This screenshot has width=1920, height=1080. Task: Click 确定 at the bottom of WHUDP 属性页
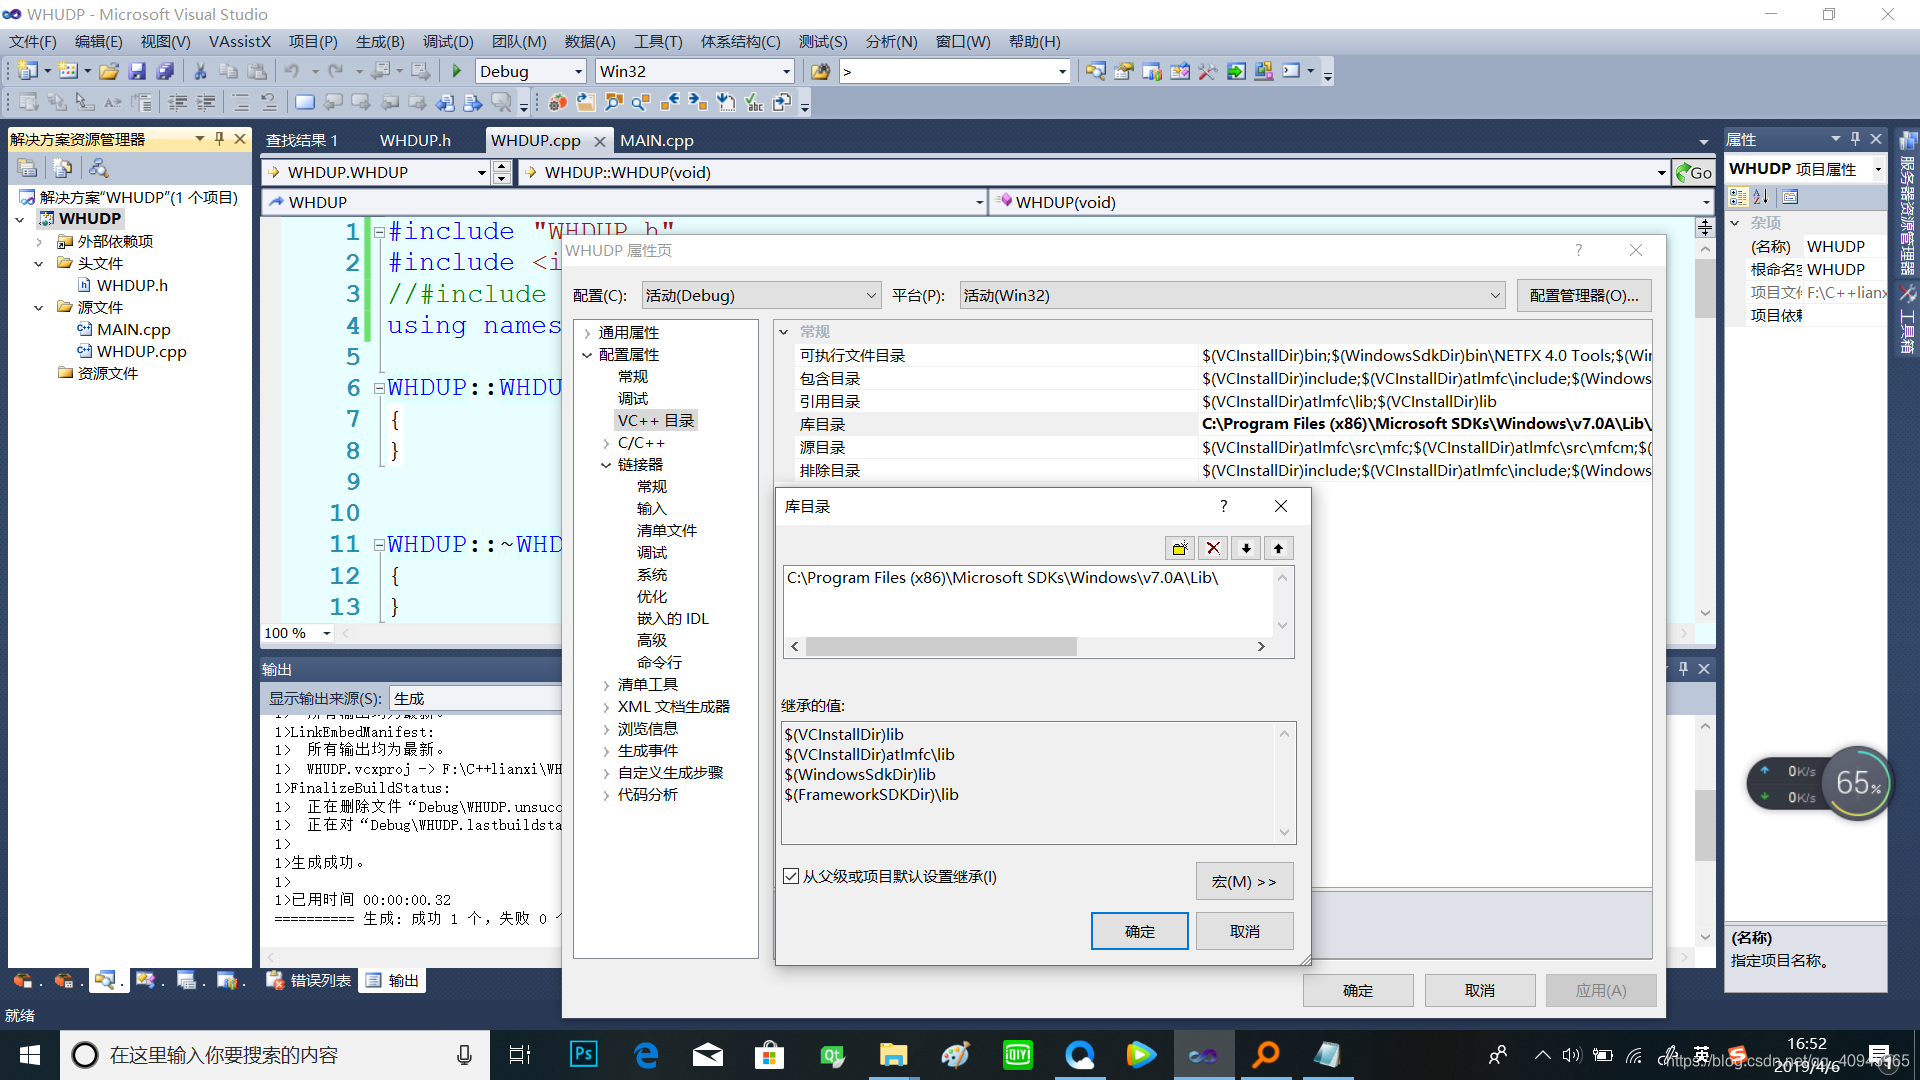click(x=1358, y=990)
